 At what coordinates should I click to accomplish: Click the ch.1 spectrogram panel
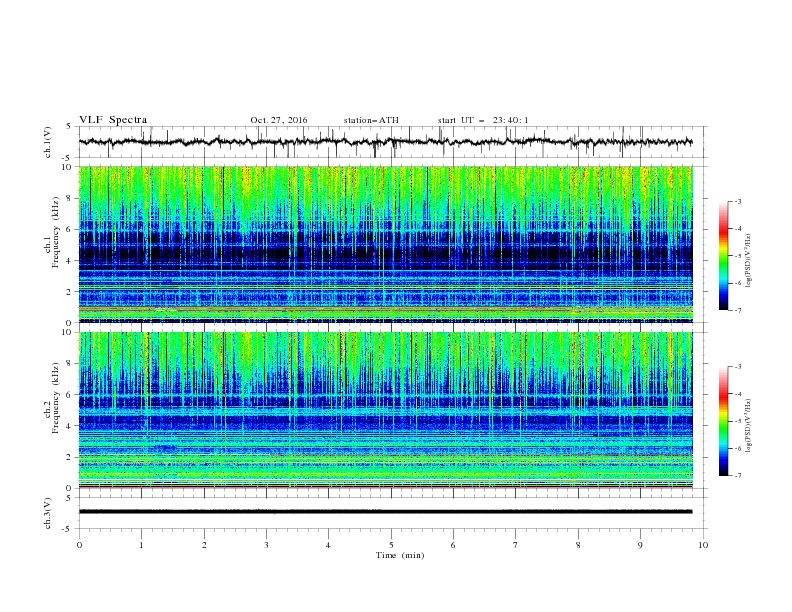[x=385, y=244]
